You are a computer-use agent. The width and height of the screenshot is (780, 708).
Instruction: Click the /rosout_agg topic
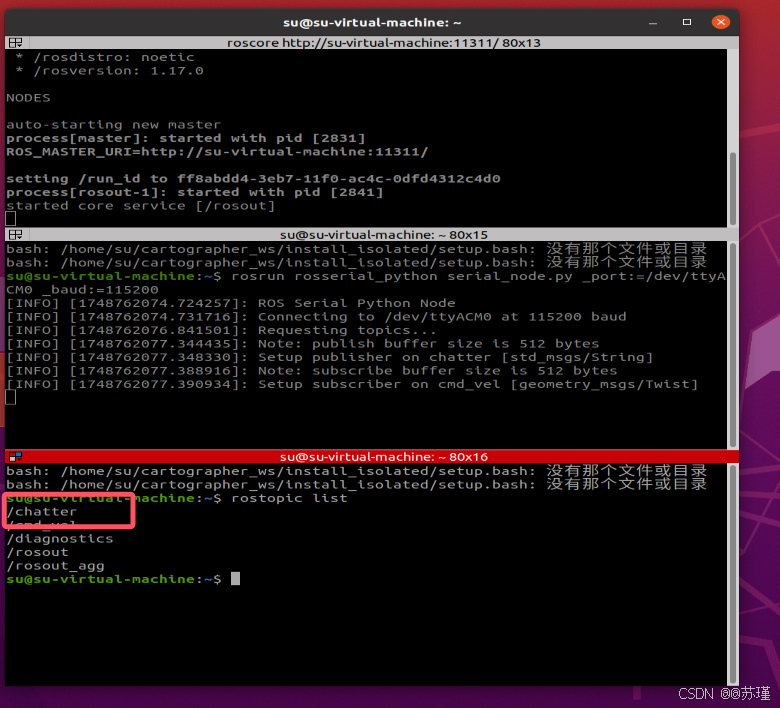tap(55, 566)
